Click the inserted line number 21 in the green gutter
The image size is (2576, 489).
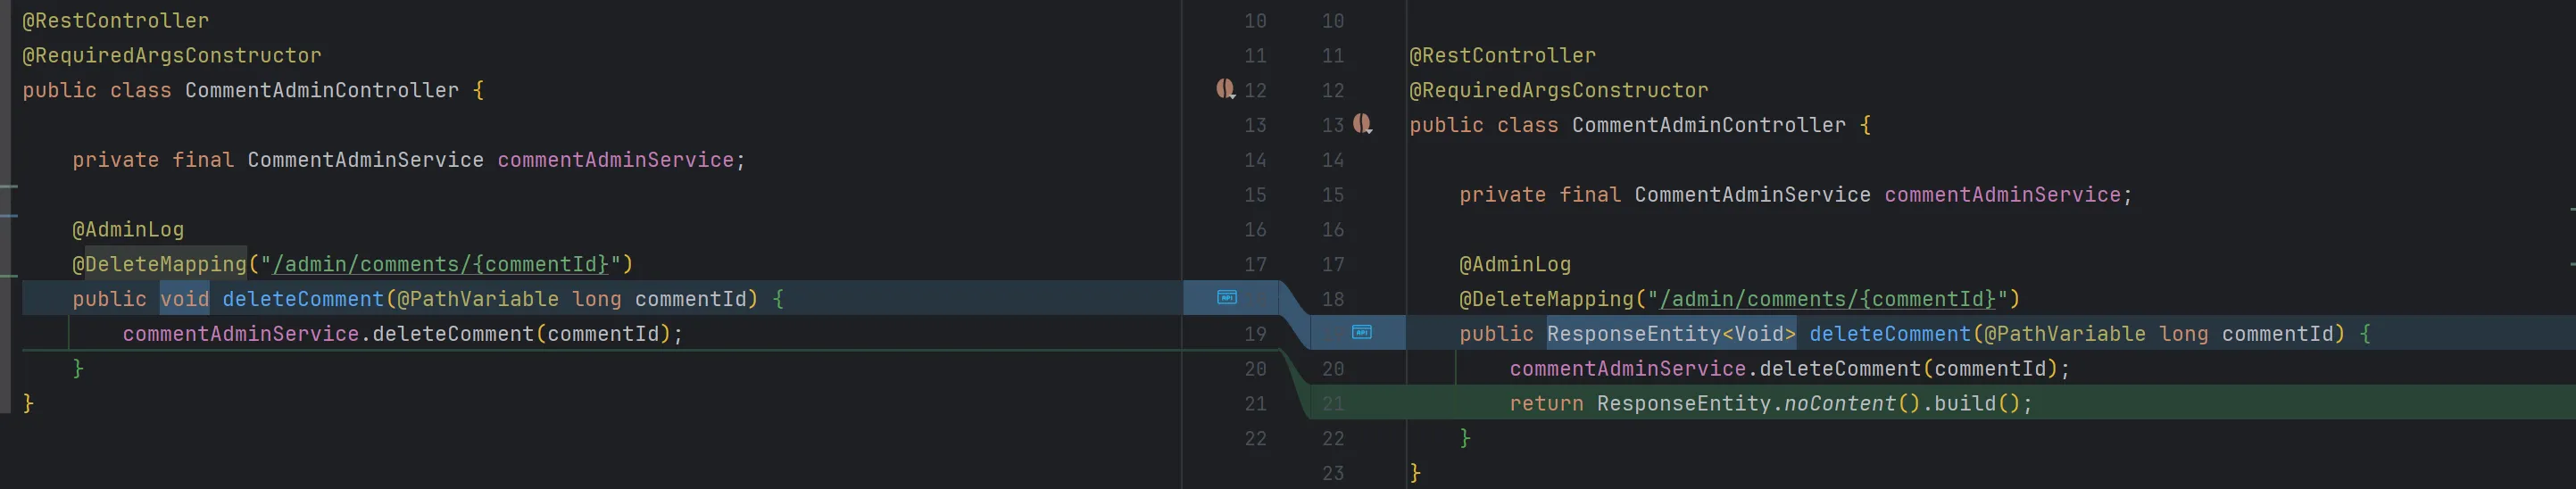(1333, 403)
